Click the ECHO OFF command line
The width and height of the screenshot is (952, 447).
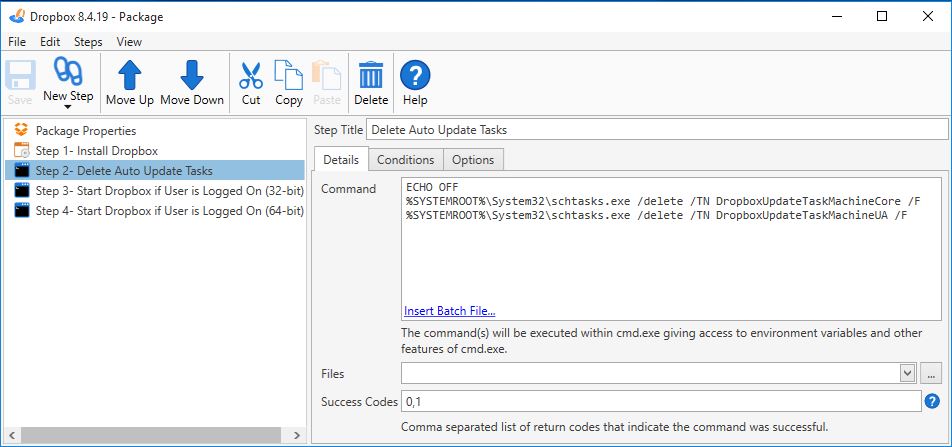click(x=432, y=186)
